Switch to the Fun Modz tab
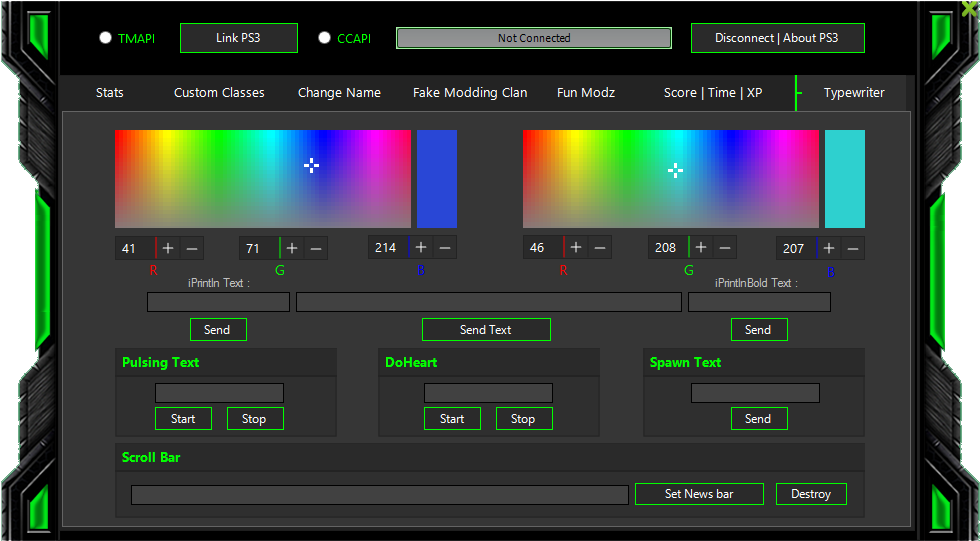Image resolution: width=980 pixels, height=541 pixels. point(586,93)
